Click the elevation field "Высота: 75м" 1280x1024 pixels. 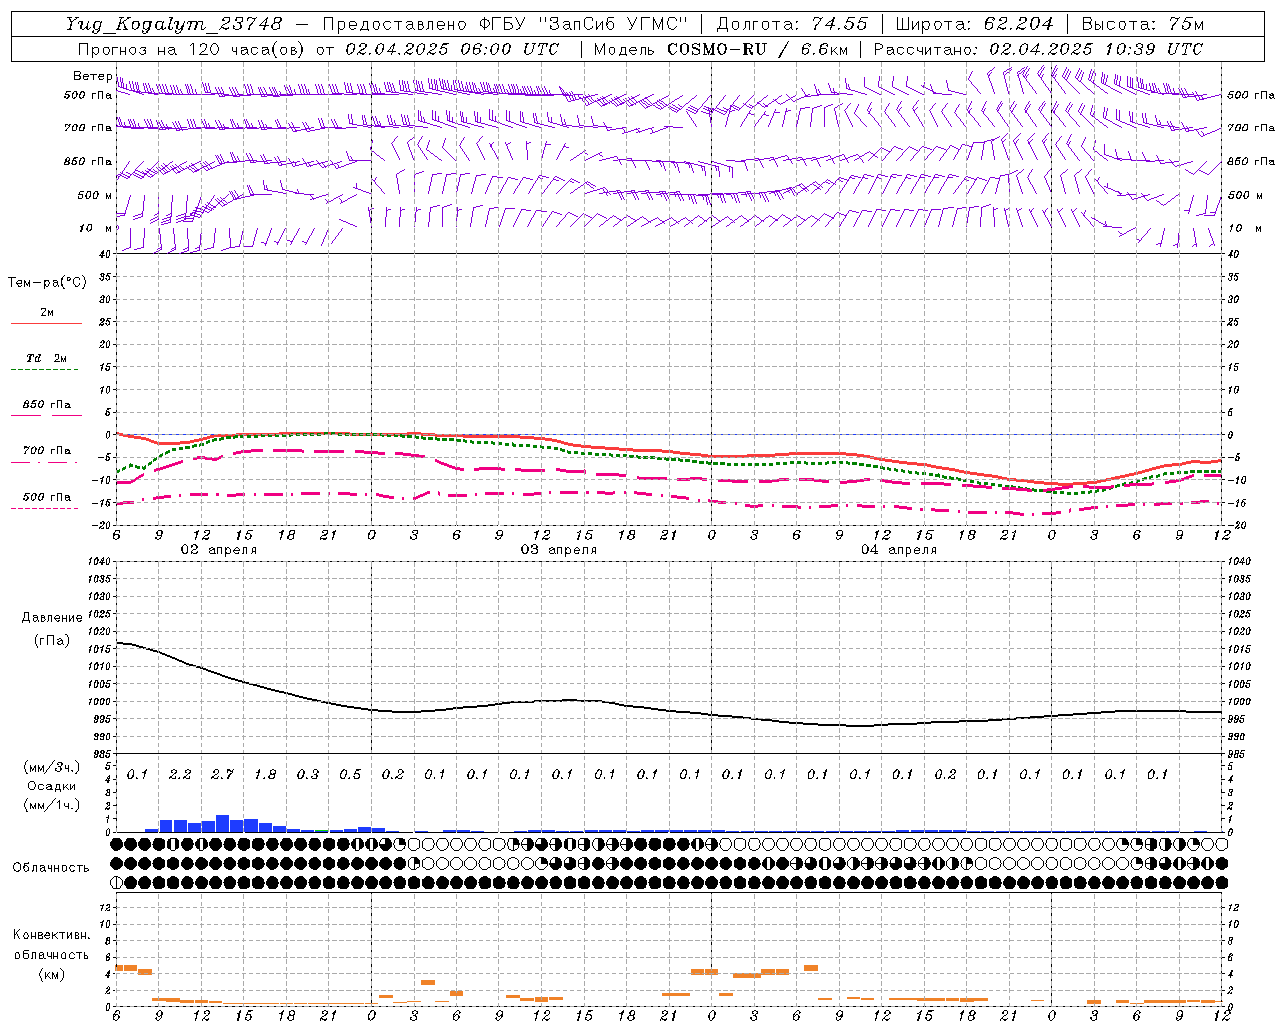click(1142, 24)
